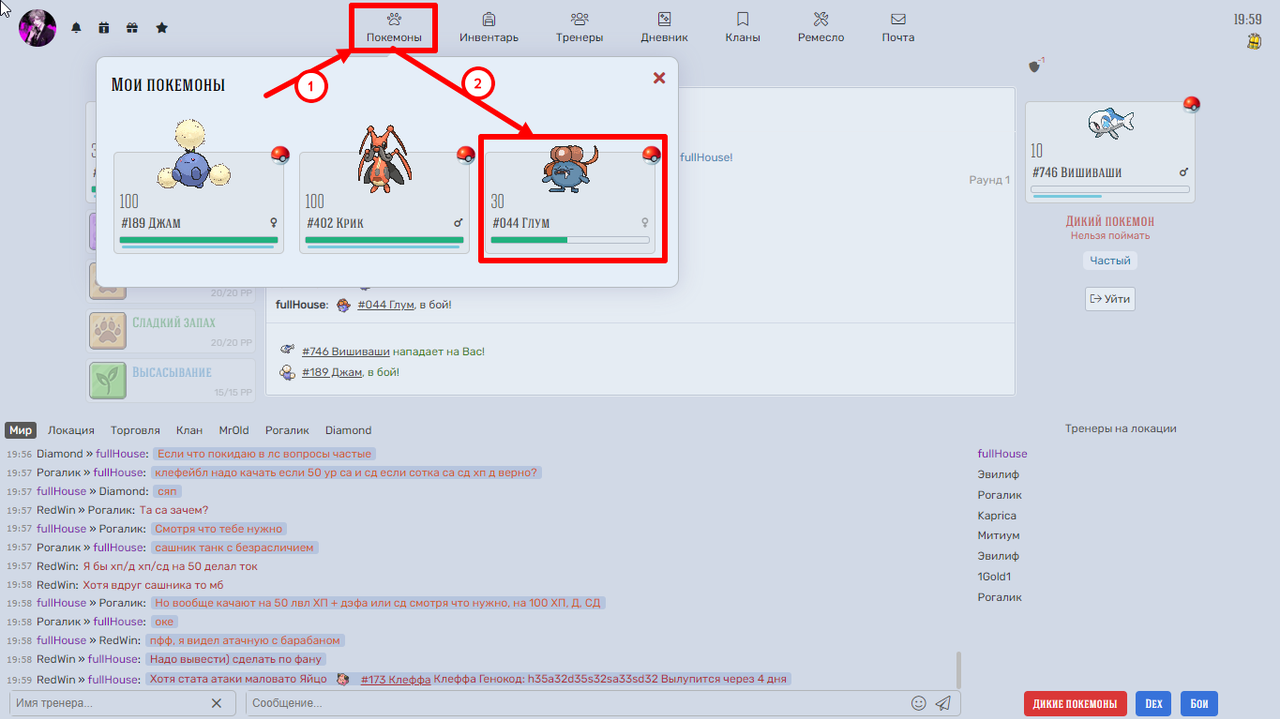Open the emoji smiley picker

(x=919, y=703)
